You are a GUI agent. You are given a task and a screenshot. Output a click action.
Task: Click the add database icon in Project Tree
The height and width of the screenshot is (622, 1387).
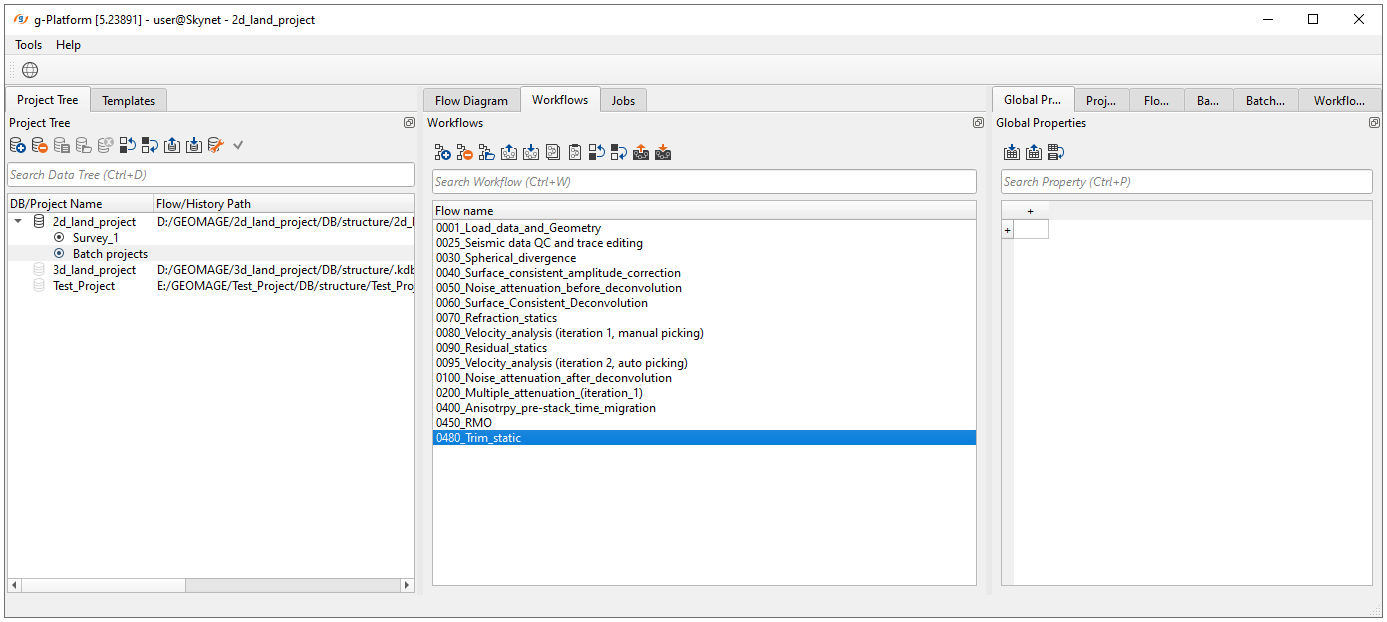18,146
